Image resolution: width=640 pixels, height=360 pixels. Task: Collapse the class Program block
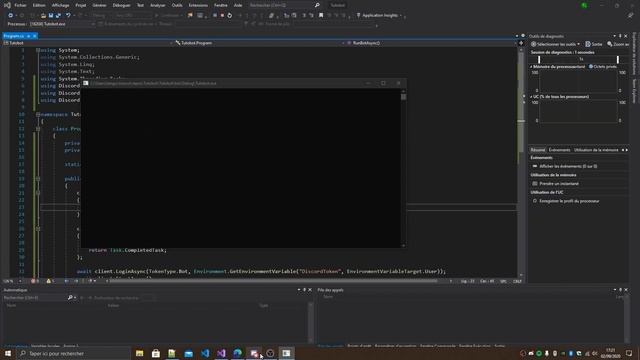coord(38,129)
